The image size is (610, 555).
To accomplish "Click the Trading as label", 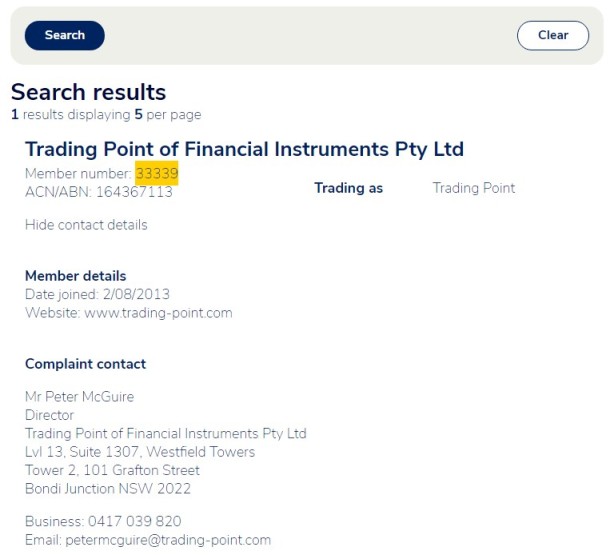I will coord(348,188).
